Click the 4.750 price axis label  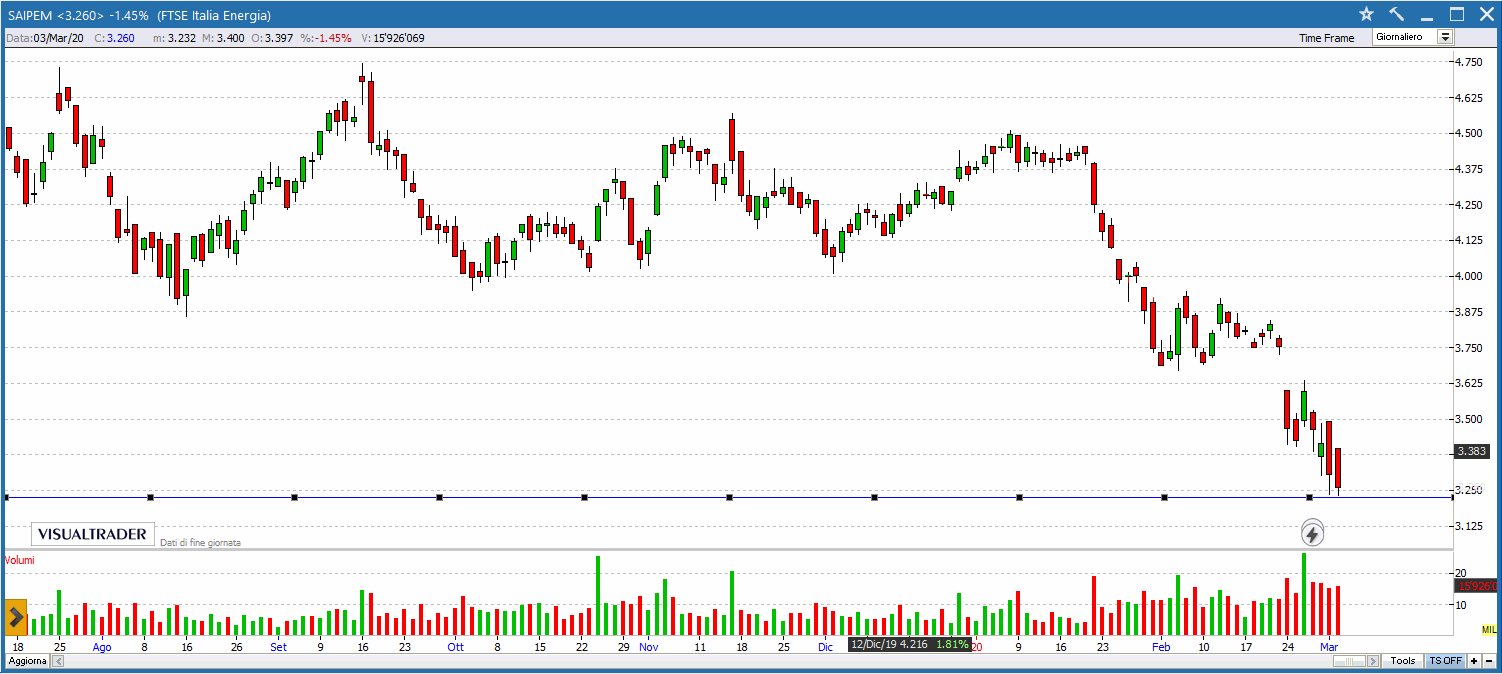click(1470, 62)
